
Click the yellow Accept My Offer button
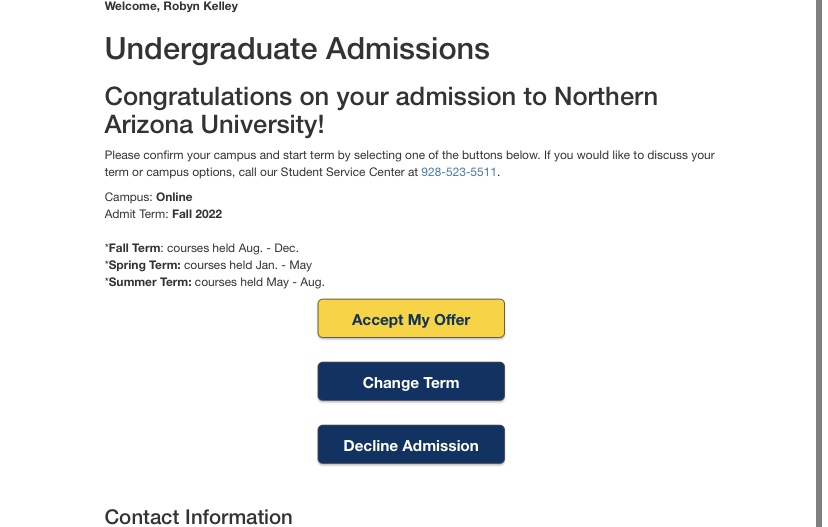pyautogui.click(x=411, y=320)
